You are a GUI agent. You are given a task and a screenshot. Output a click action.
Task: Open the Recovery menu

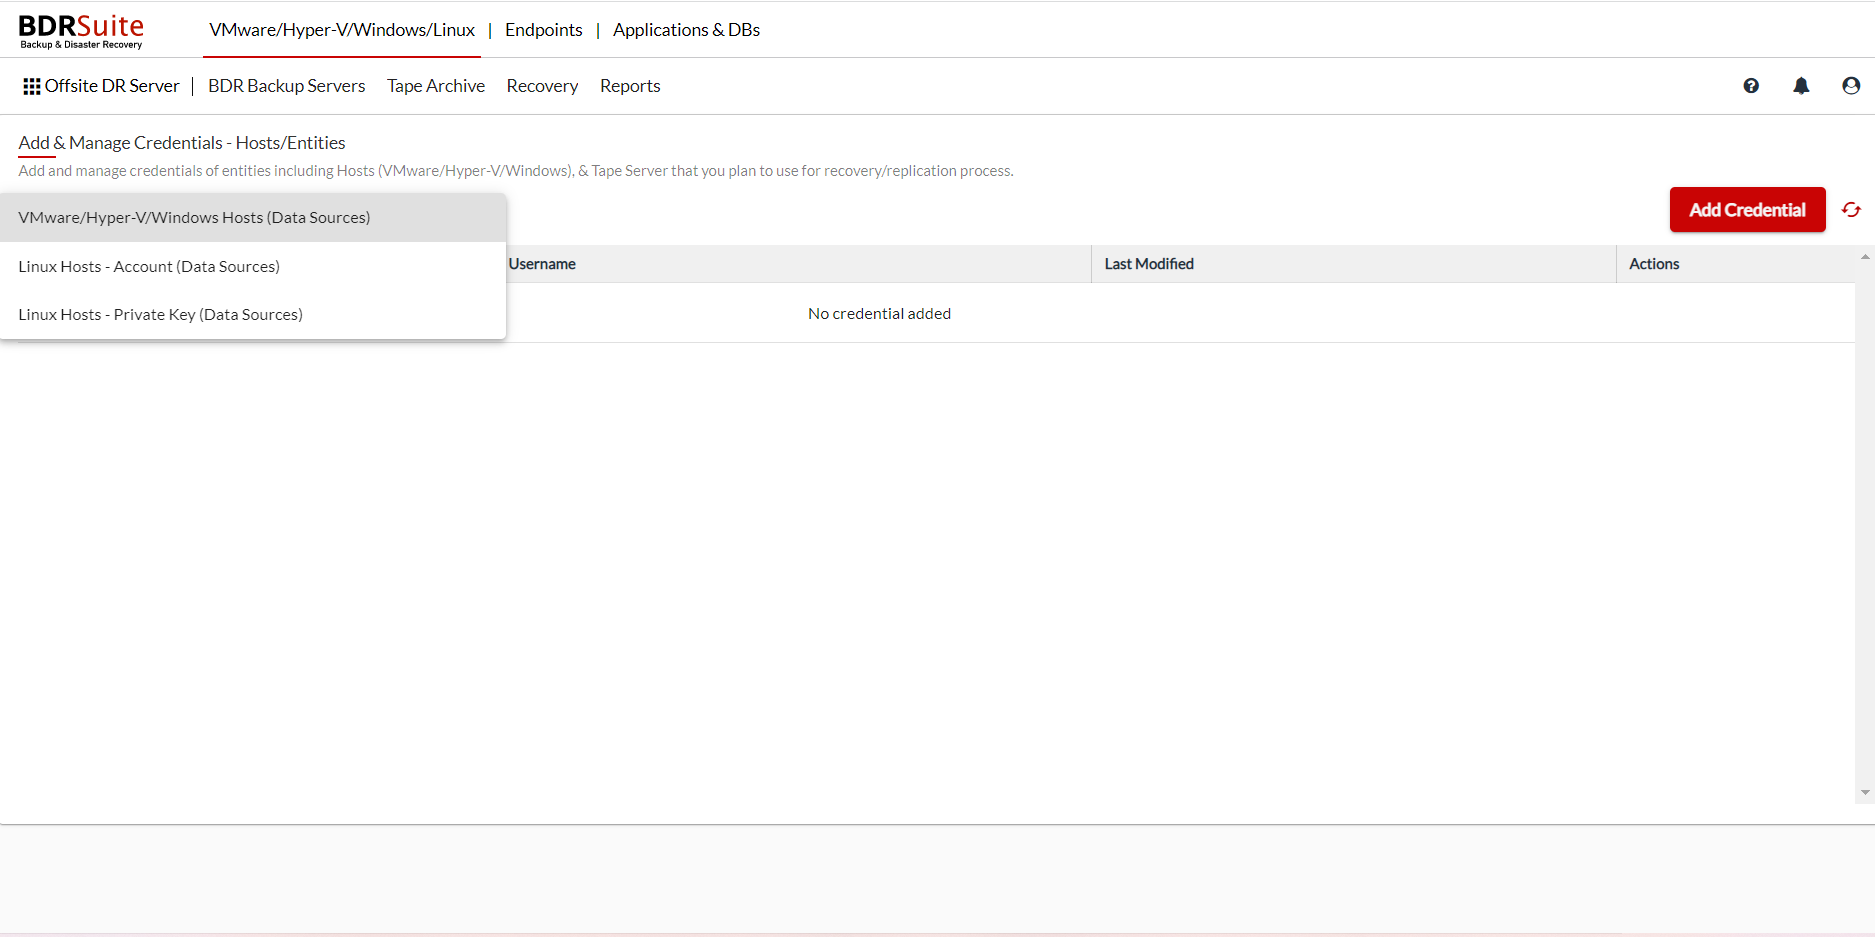point(542,86)
